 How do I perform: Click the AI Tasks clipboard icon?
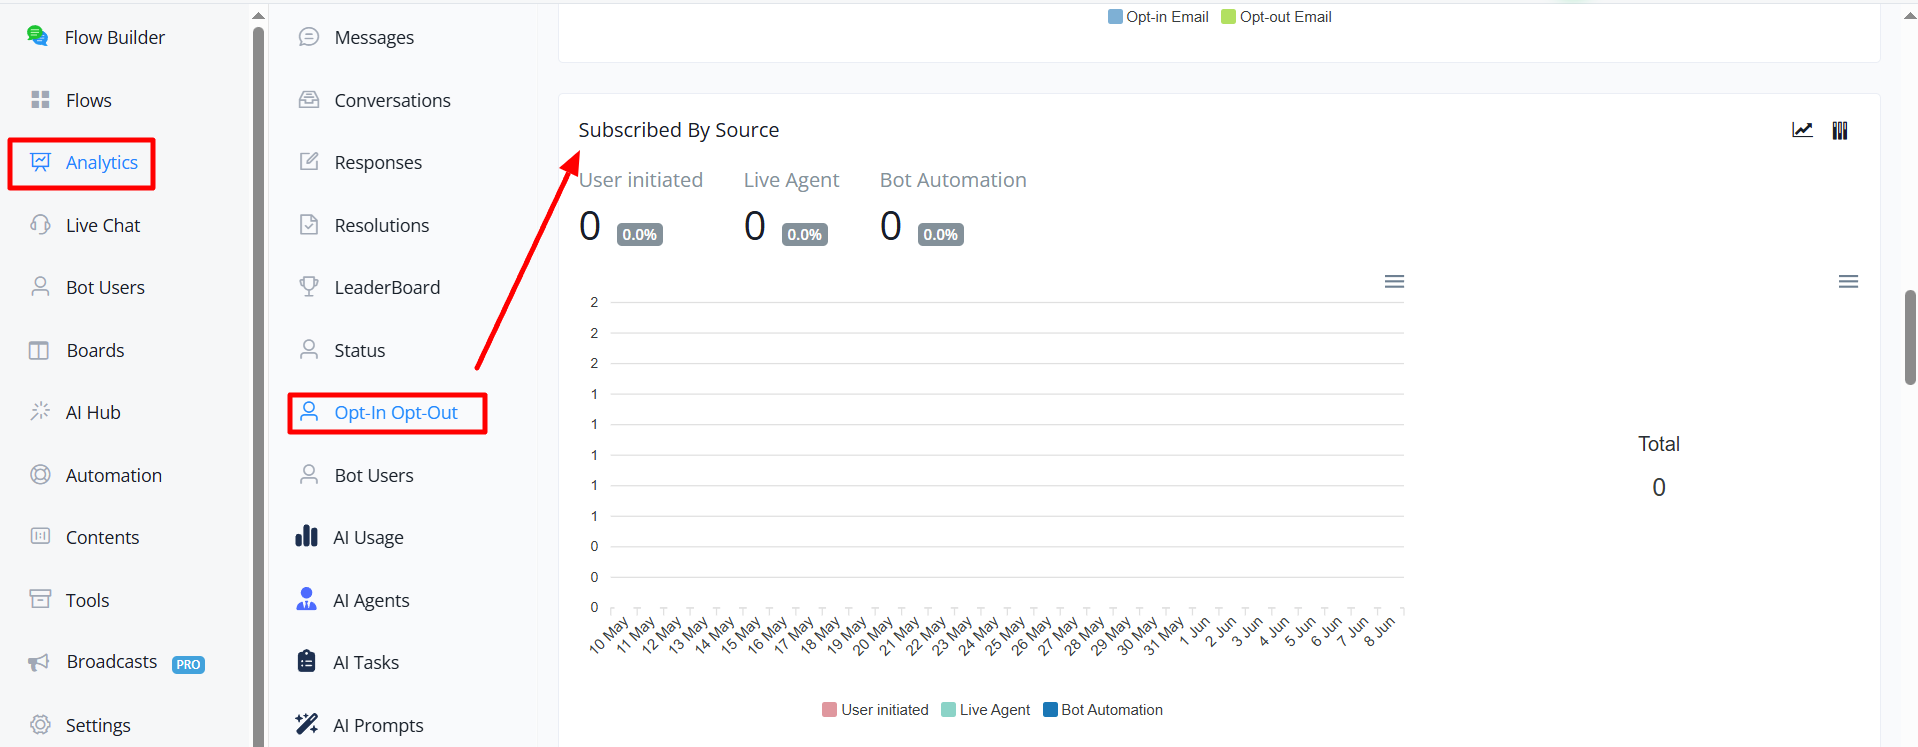coord(307,661)
